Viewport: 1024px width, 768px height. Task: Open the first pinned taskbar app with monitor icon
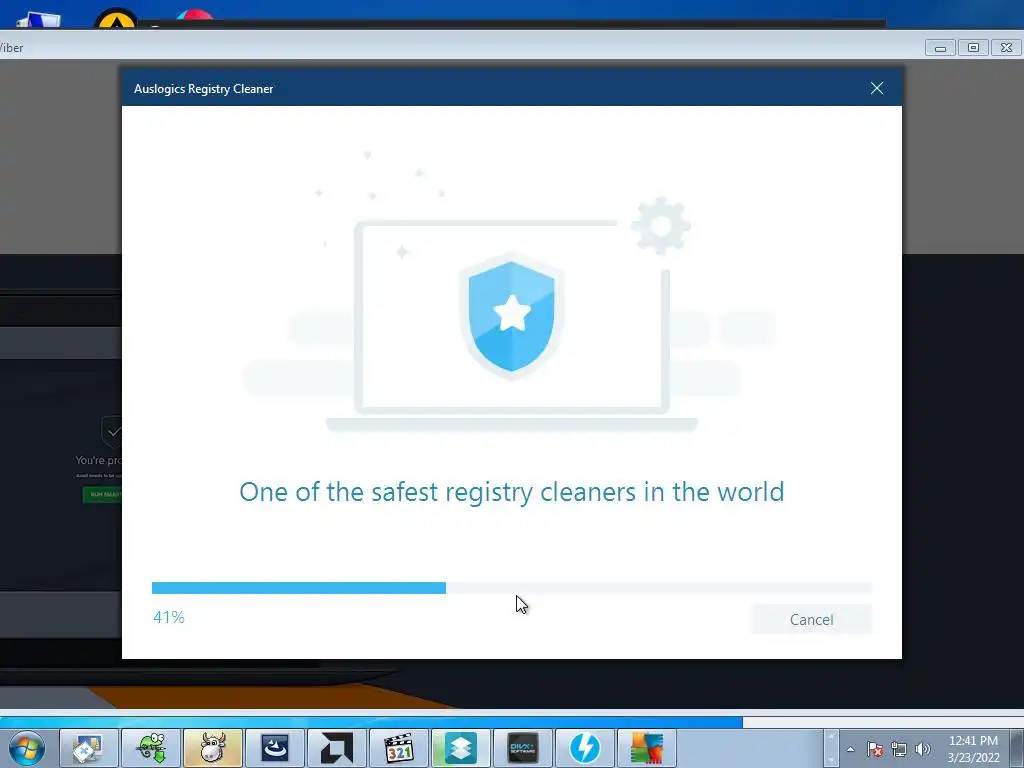89,748
